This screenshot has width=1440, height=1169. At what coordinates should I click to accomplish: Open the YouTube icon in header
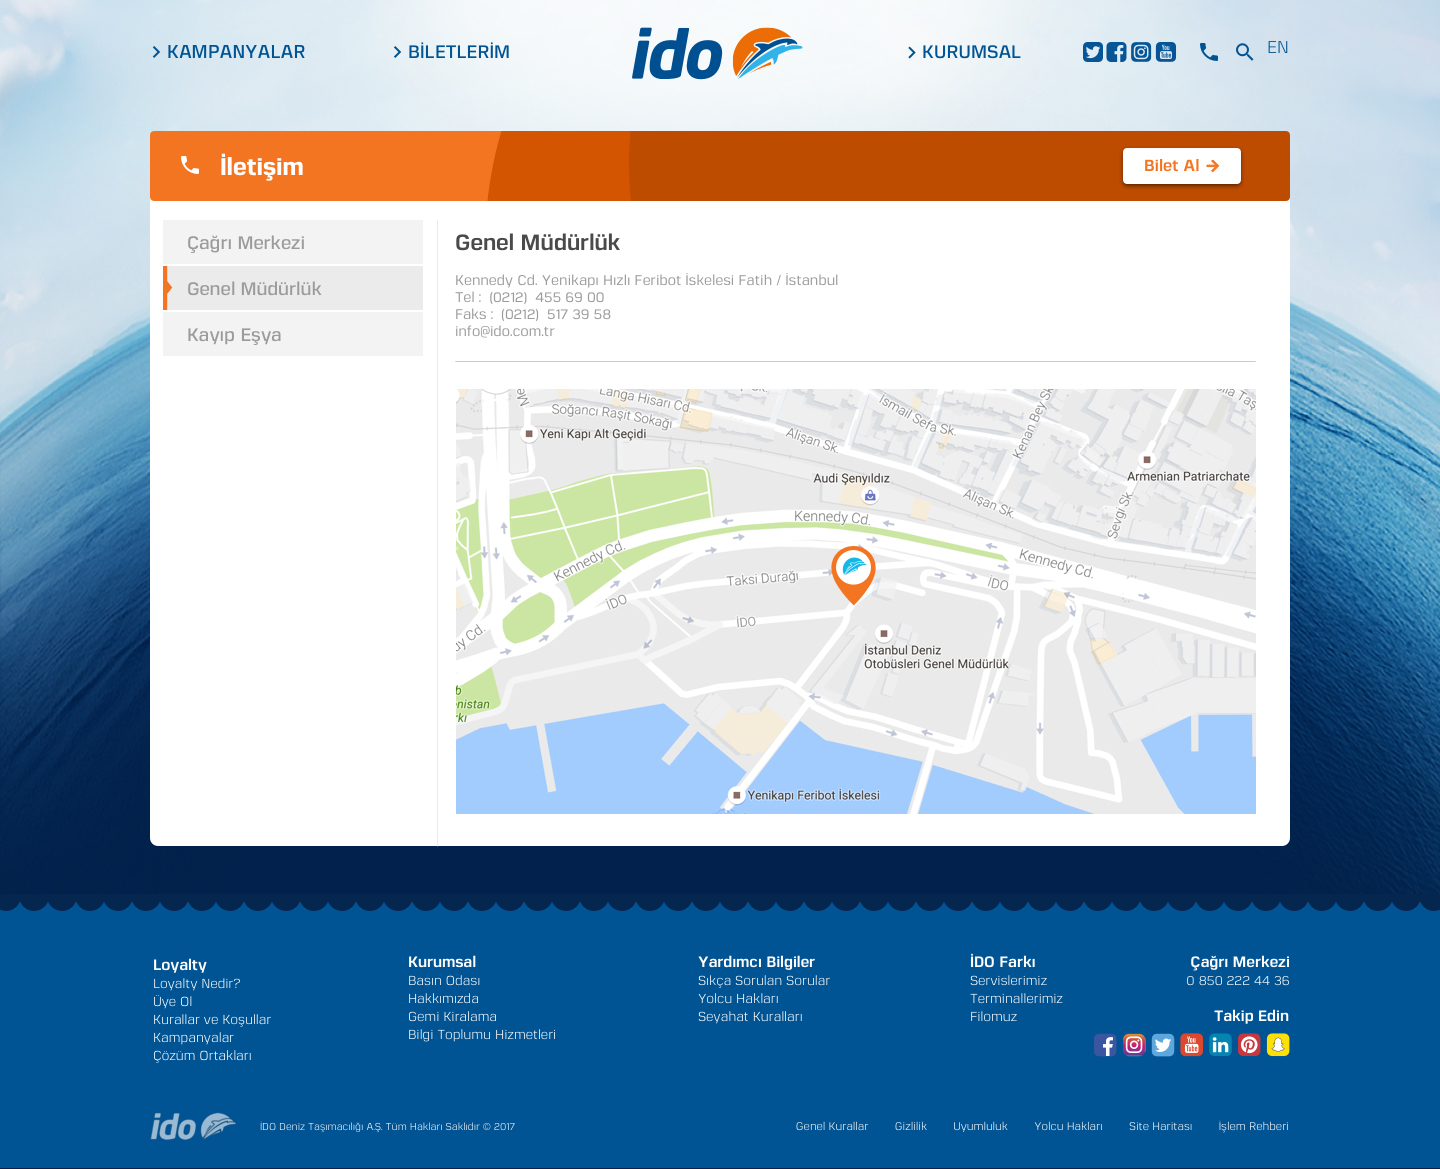1166,52
